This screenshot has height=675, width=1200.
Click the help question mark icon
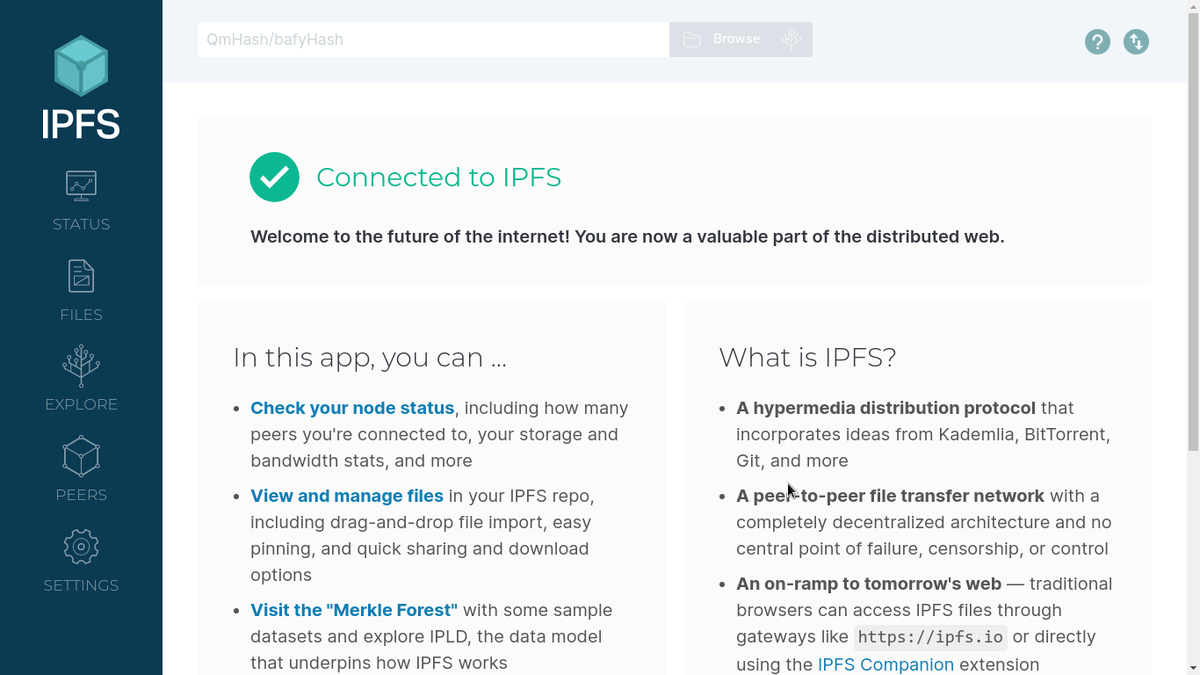click(x=1097, y=41)
